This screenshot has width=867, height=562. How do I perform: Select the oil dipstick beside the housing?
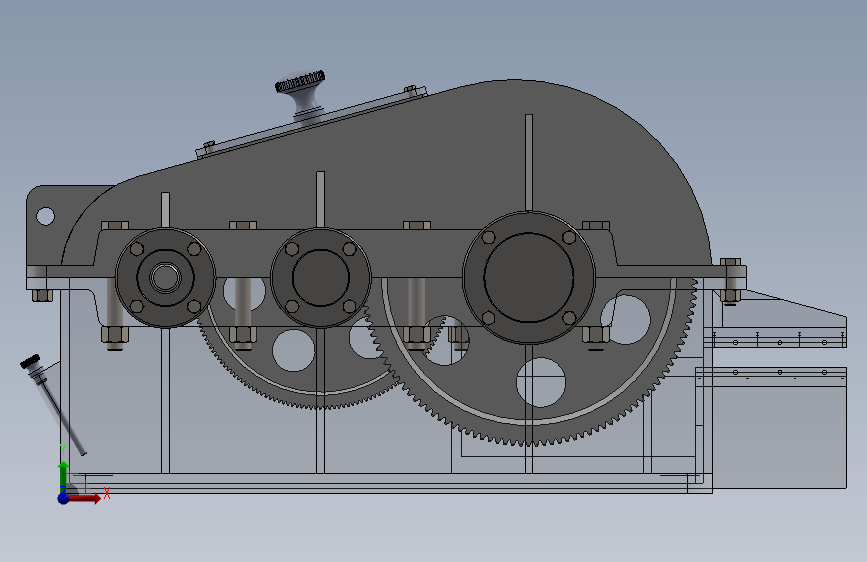pyautogui.click(x=53, y=404)
